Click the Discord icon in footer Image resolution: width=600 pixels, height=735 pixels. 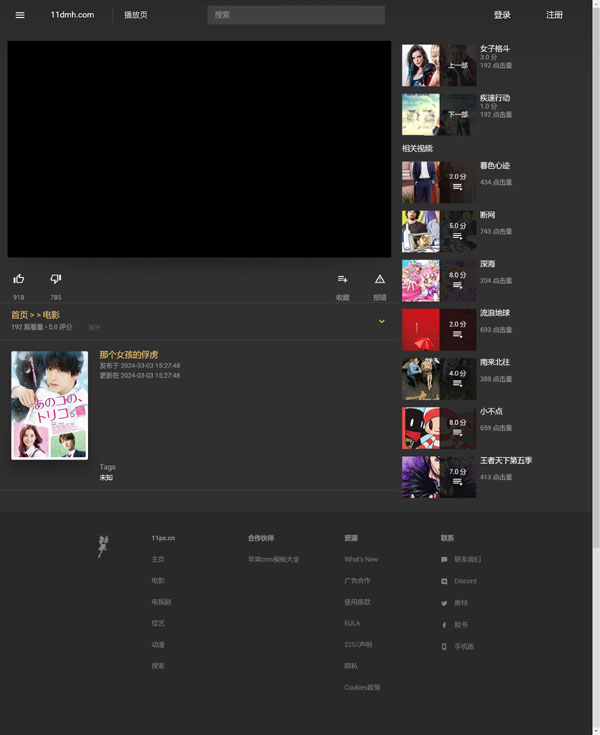click(x=444, y=581)
